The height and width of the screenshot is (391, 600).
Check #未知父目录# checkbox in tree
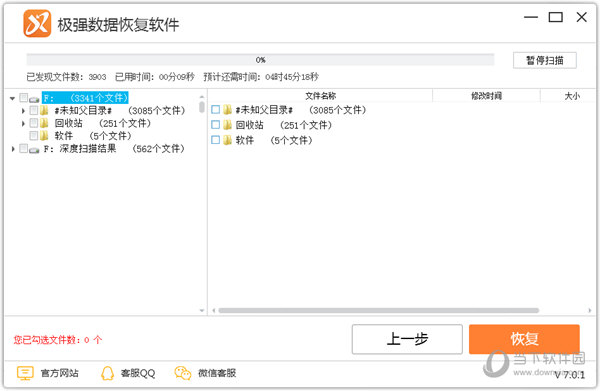click(34, 111)
